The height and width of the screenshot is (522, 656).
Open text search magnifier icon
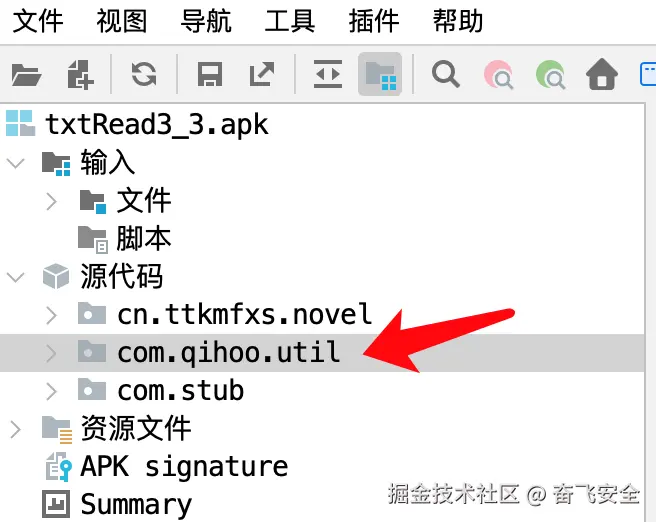446,74
